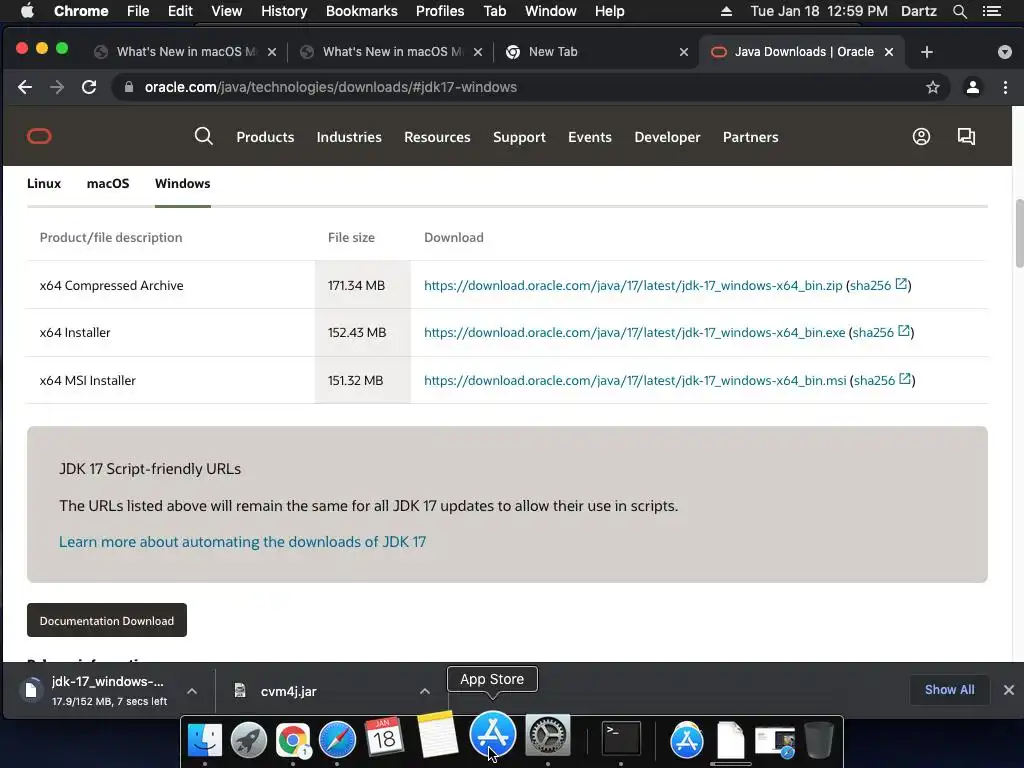The height and width of the screenshot is (768, 1024).
Task: View site lock security info
Action: point(129,87)
